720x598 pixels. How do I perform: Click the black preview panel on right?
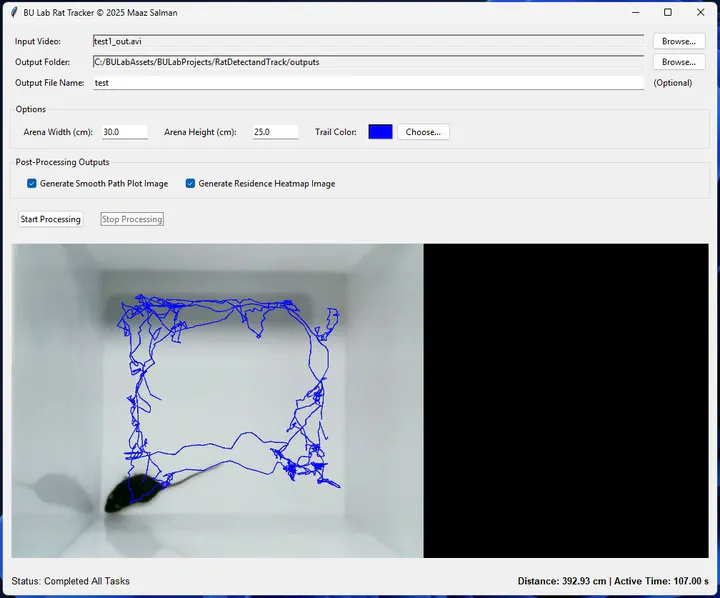565,400
